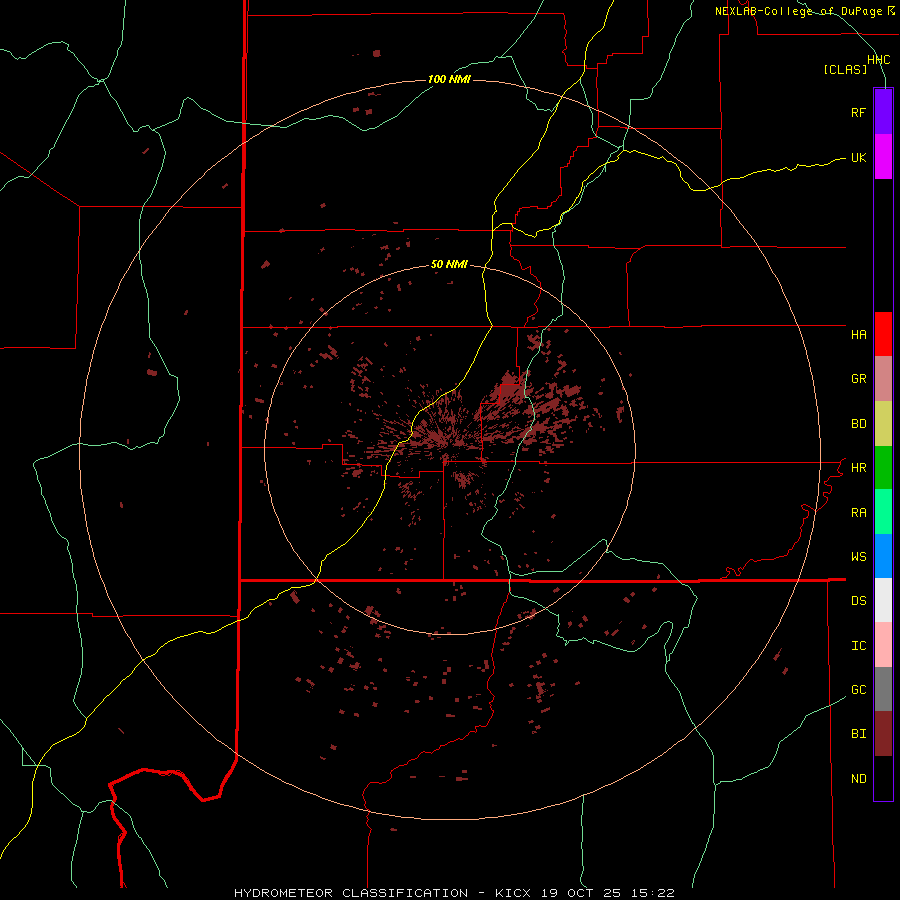
Task: Click the HHC product code label
Action: [879, 60]
